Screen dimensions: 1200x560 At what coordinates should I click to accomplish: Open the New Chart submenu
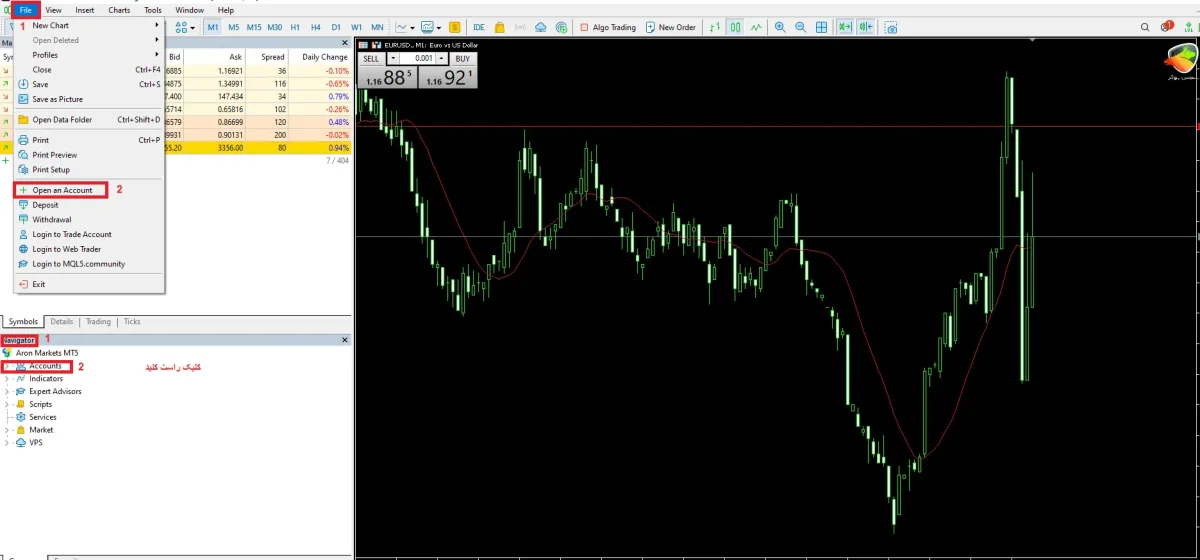coord(89,25)
